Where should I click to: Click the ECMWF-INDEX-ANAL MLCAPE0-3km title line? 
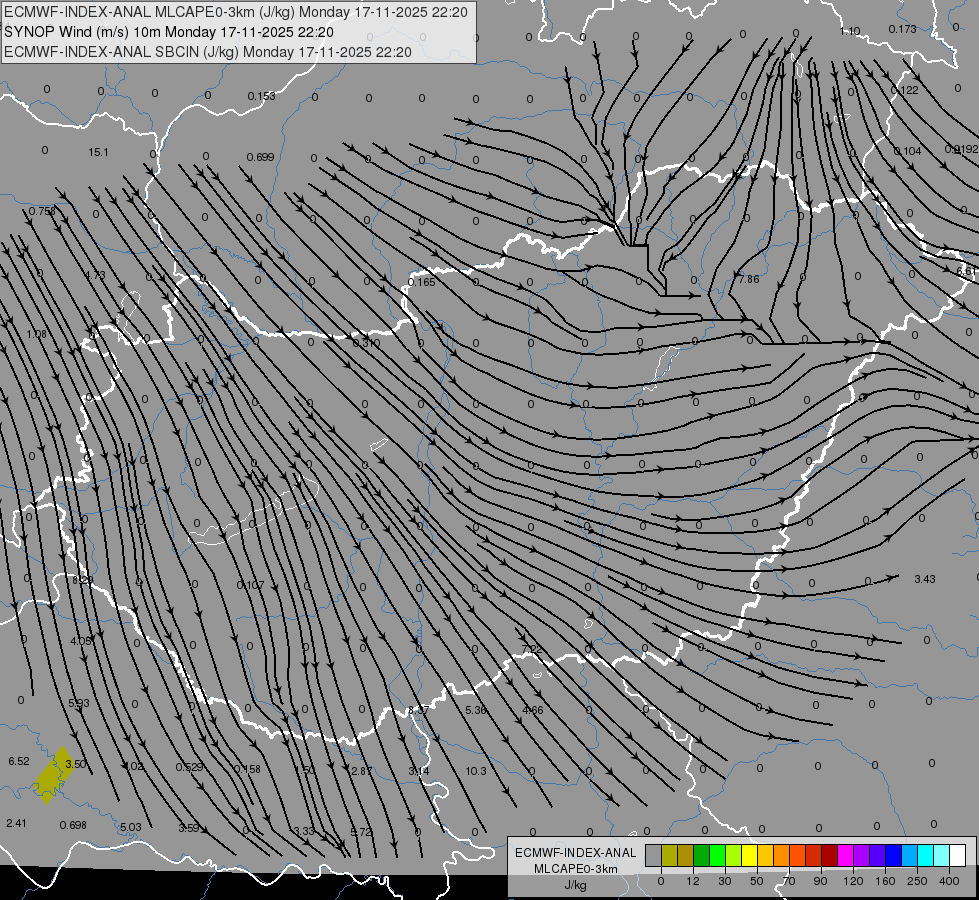point(235,12)
